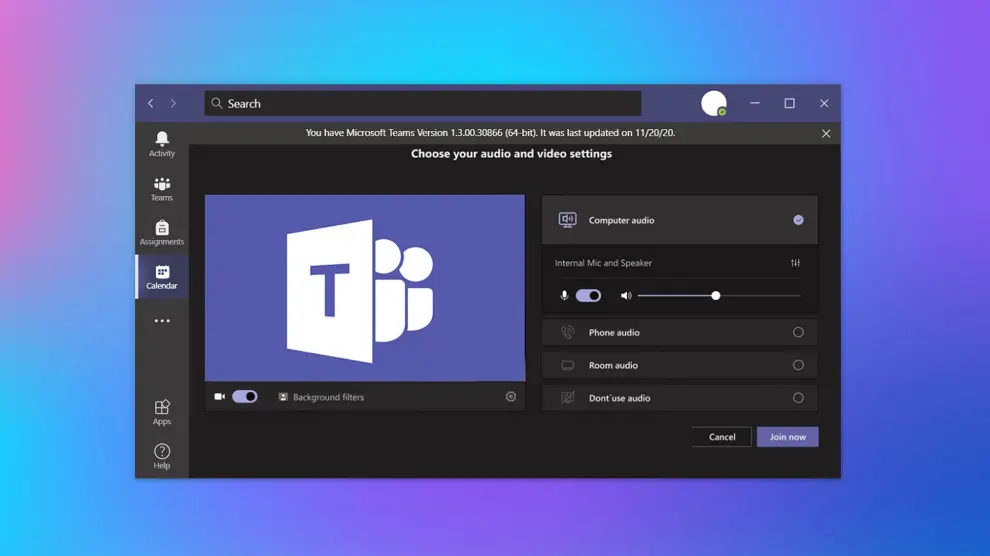
Task: Cancel joining the meeting
Action: point(722,437)
